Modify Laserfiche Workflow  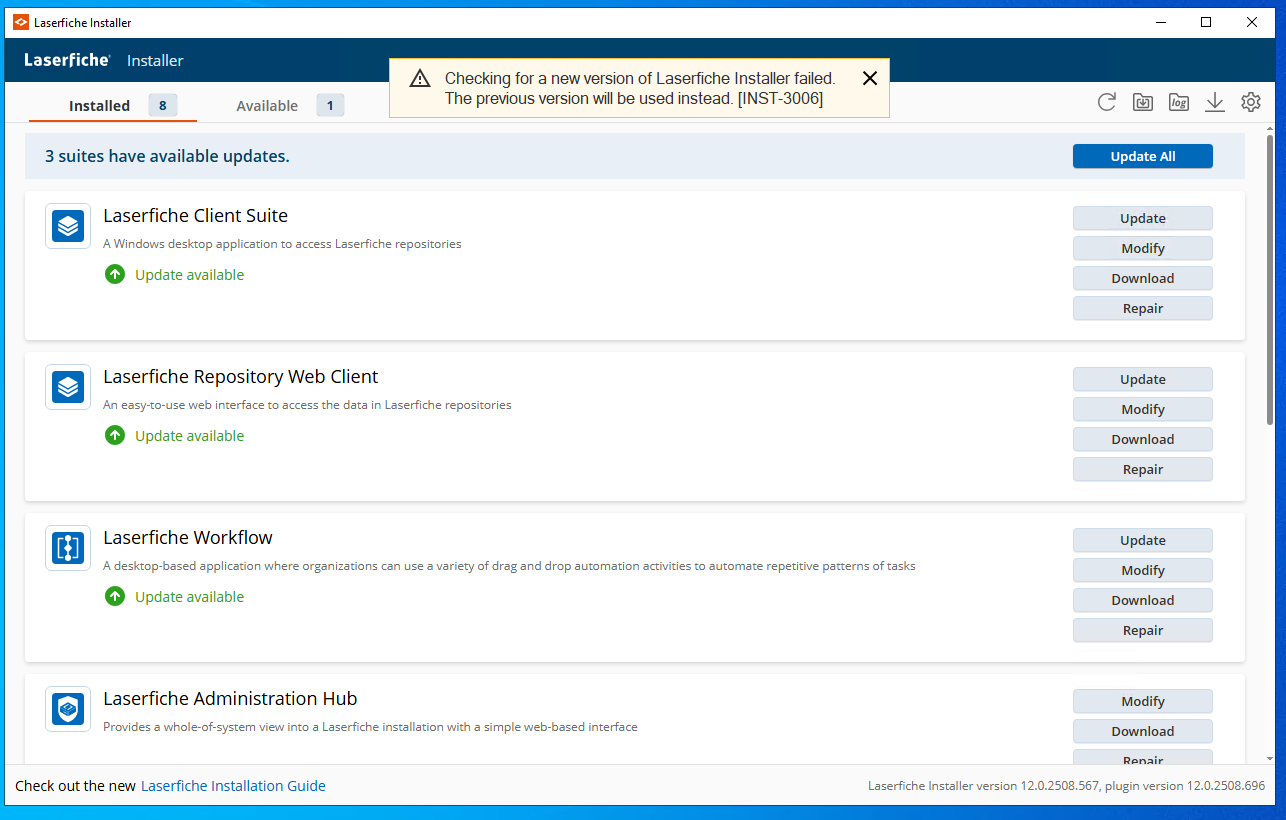(1143, 570)
